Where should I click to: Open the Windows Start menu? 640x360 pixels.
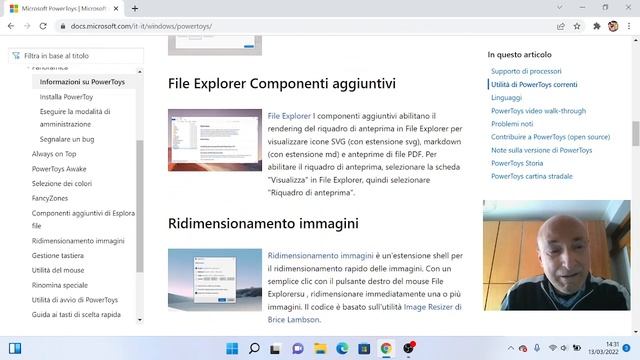[232, 348]
